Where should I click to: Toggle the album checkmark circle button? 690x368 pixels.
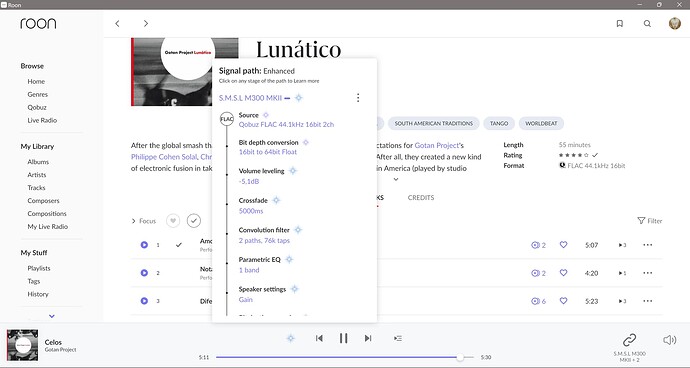click(194, 221)
